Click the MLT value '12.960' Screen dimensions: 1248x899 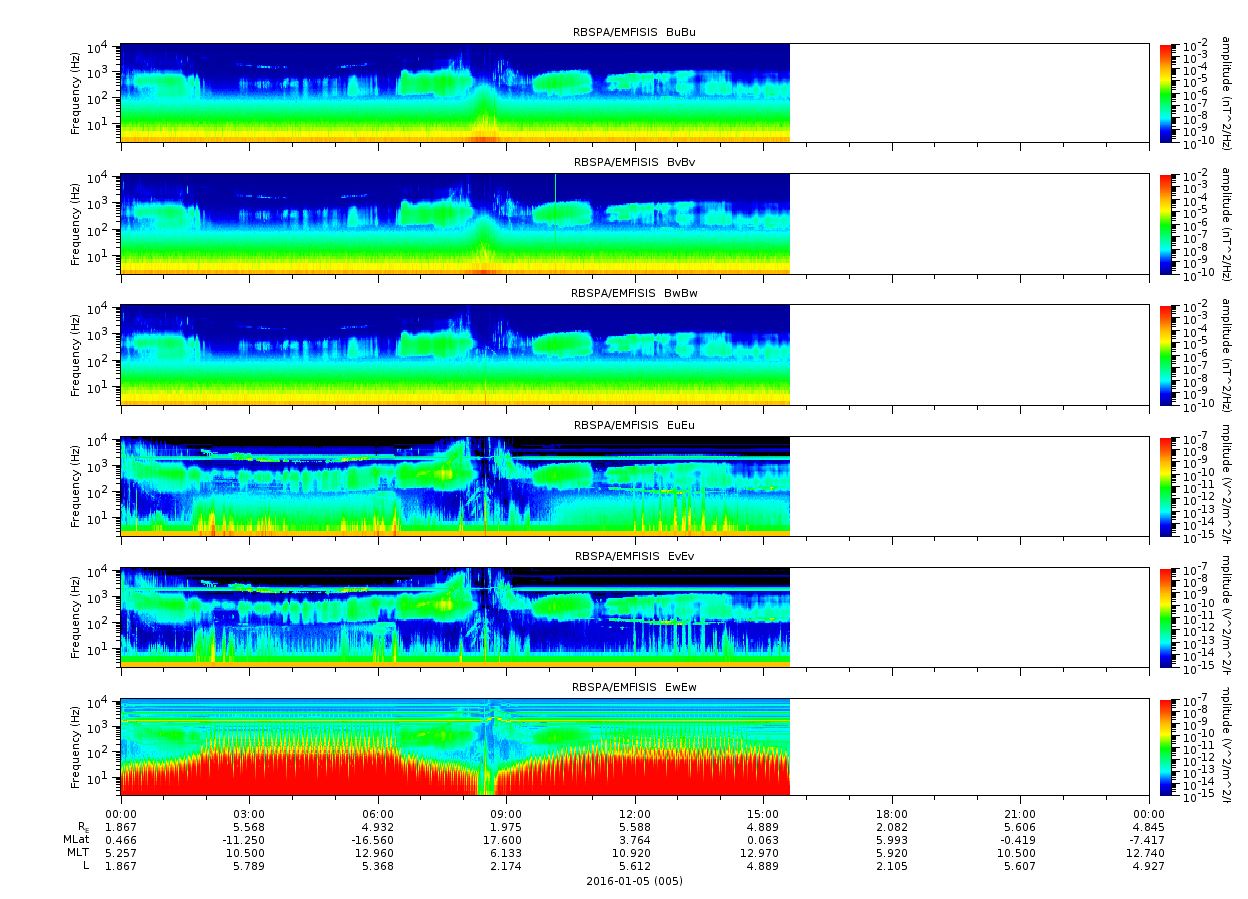coord(378,852)
